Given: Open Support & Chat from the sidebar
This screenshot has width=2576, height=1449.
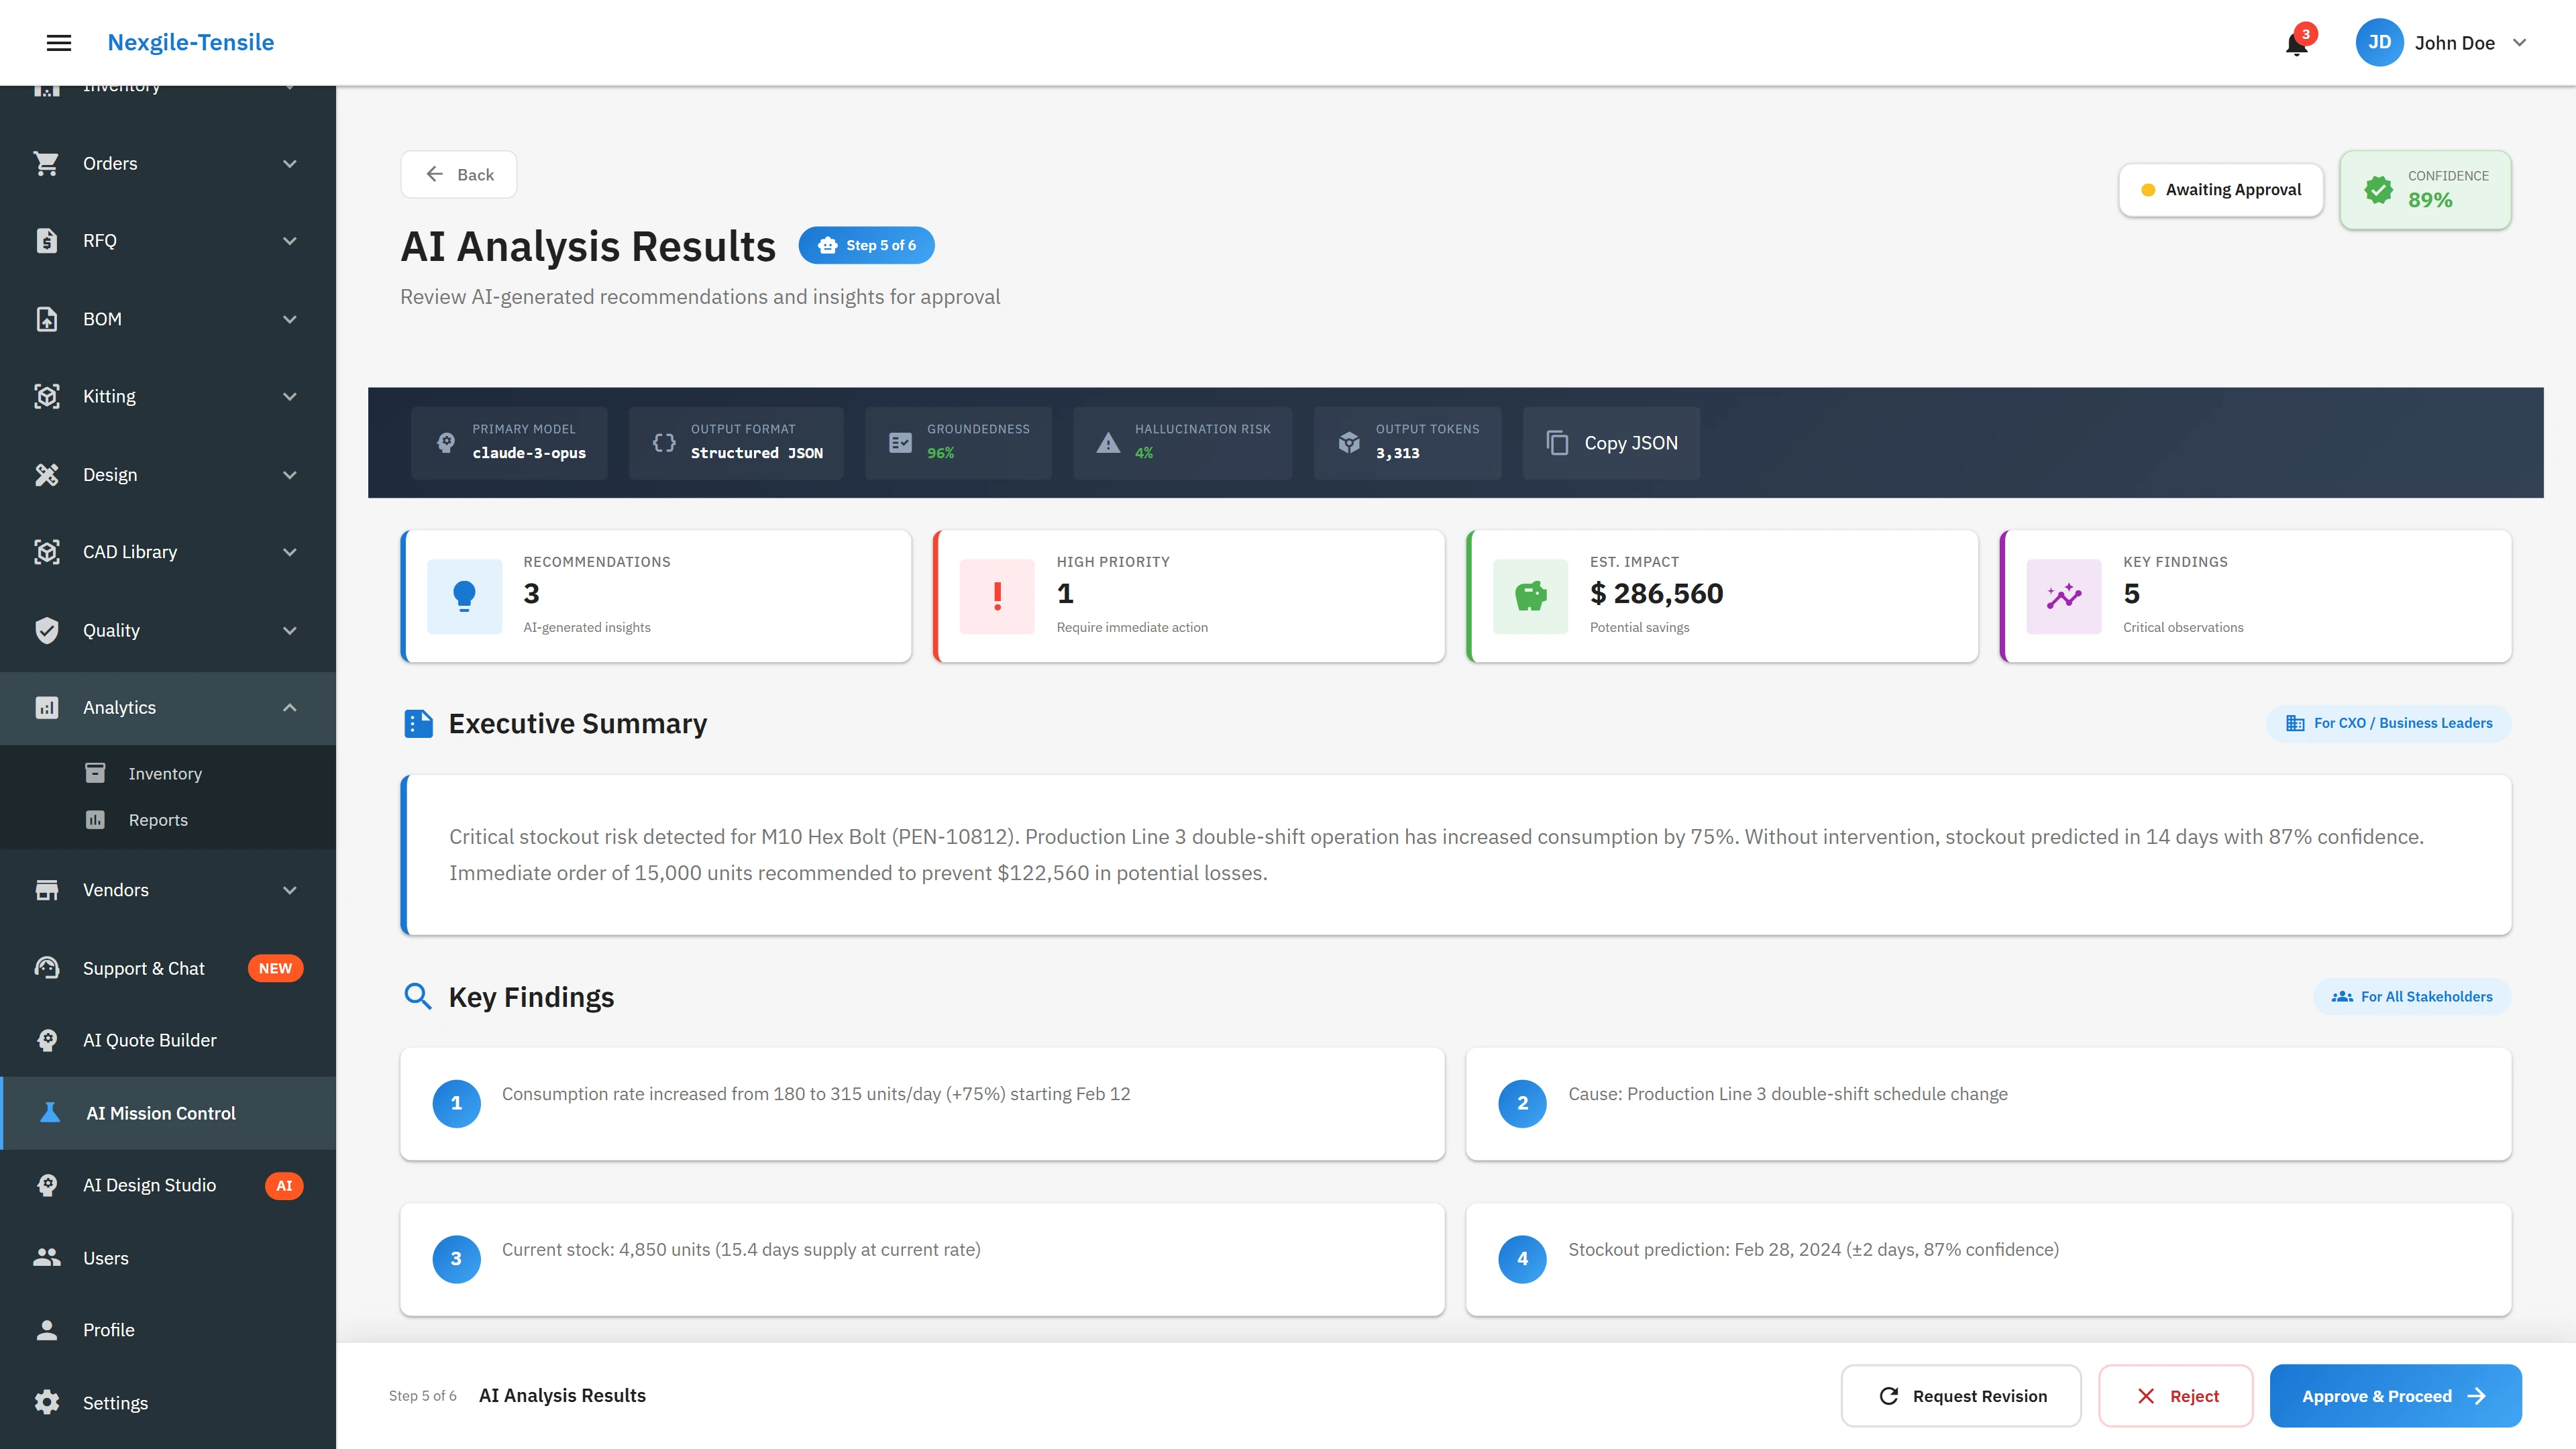Looking at the screenshot, I should (143, 968).
